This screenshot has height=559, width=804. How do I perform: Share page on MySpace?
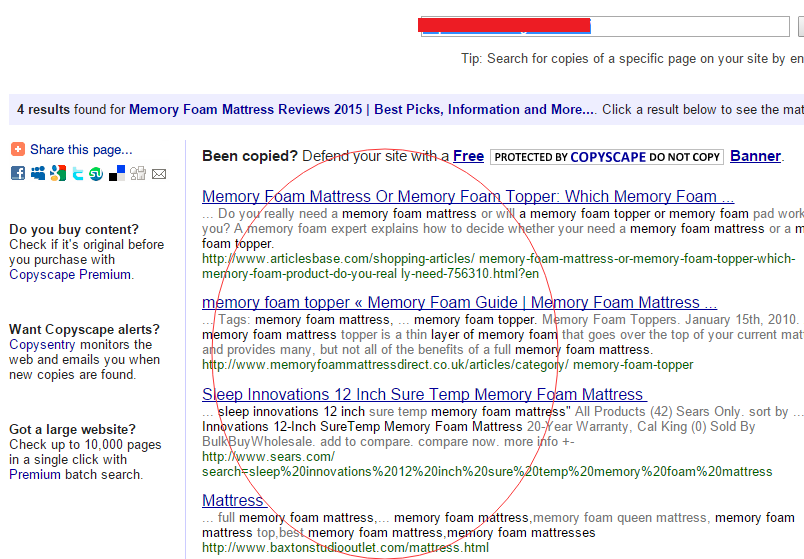[x=37, y=173]
